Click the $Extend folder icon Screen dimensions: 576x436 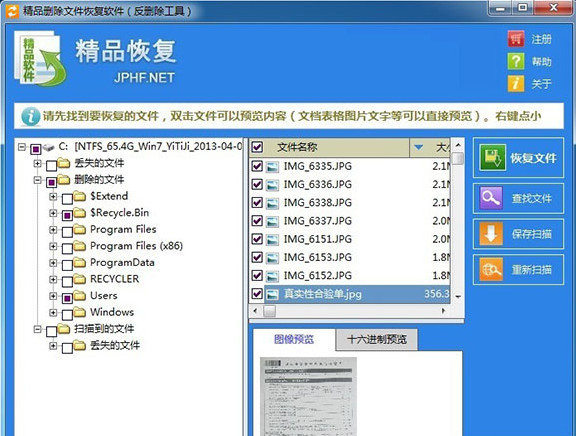79,197
